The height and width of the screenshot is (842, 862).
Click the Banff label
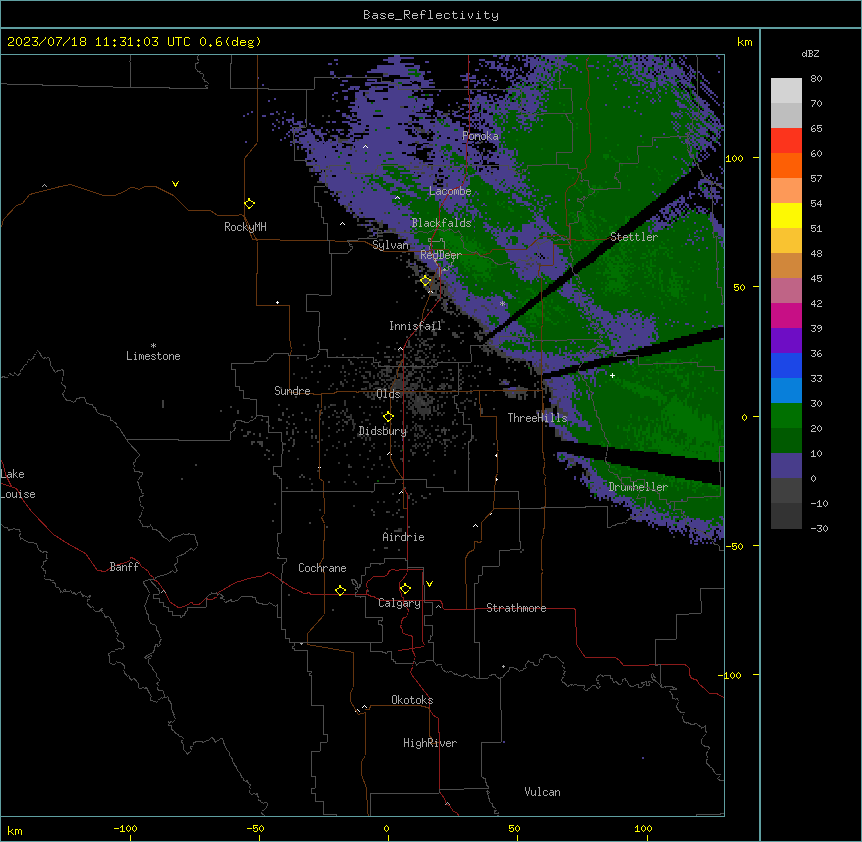tap(124, 567)
